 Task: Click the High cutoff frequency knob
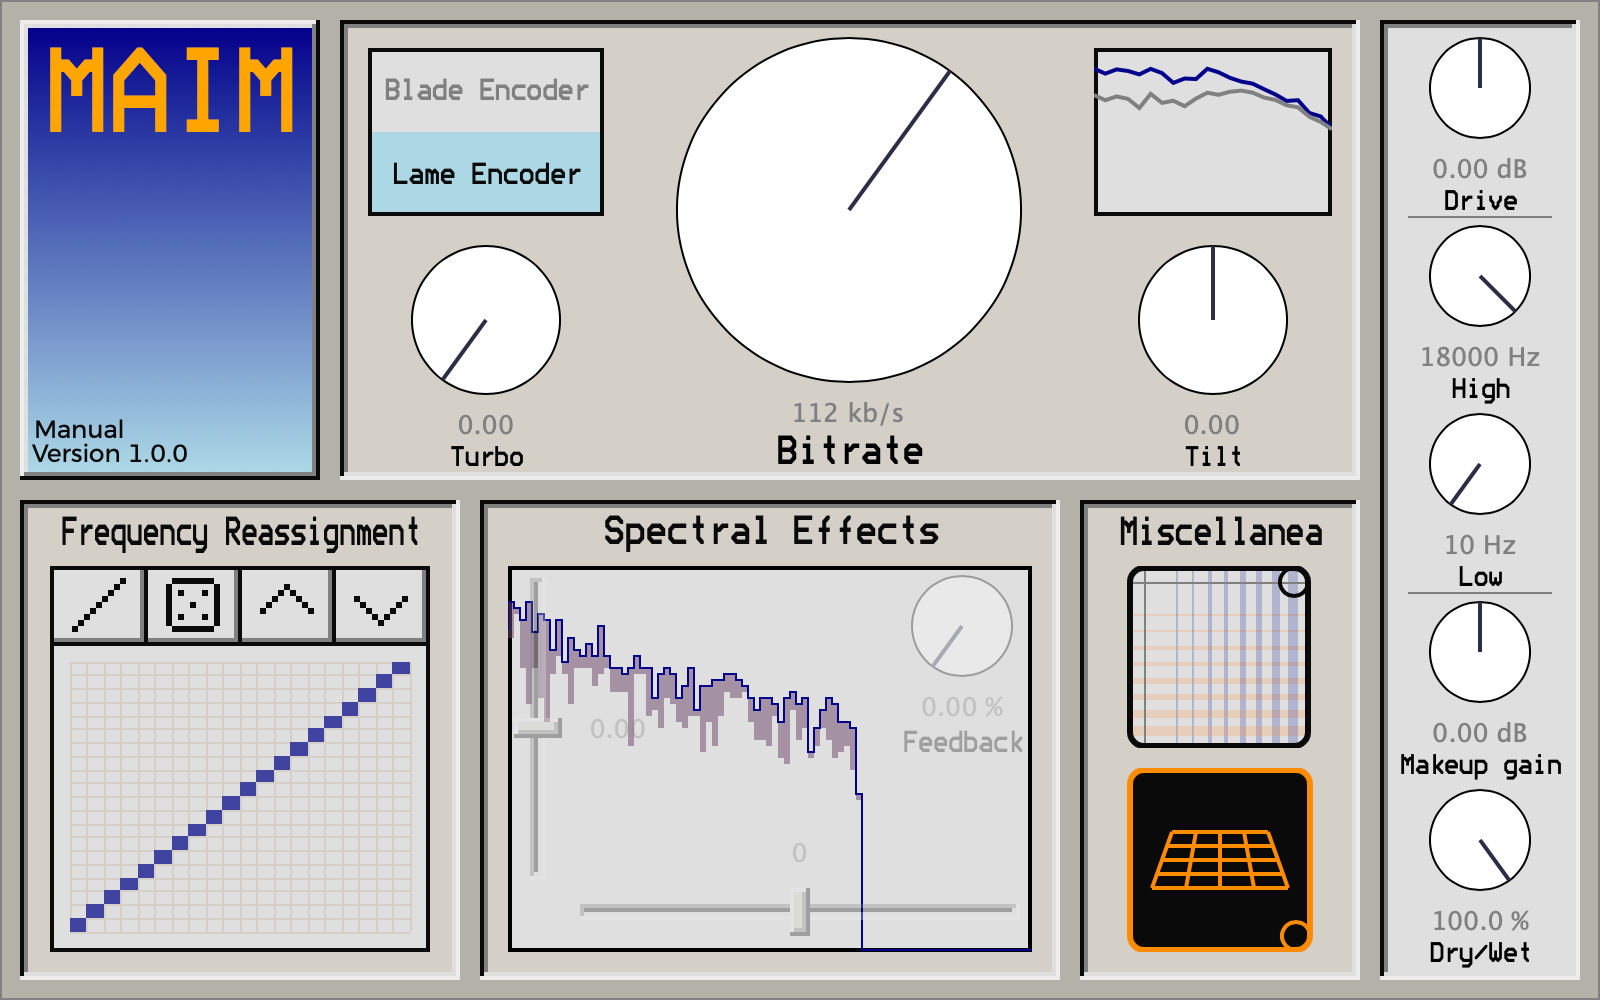tap(1480, 276)
